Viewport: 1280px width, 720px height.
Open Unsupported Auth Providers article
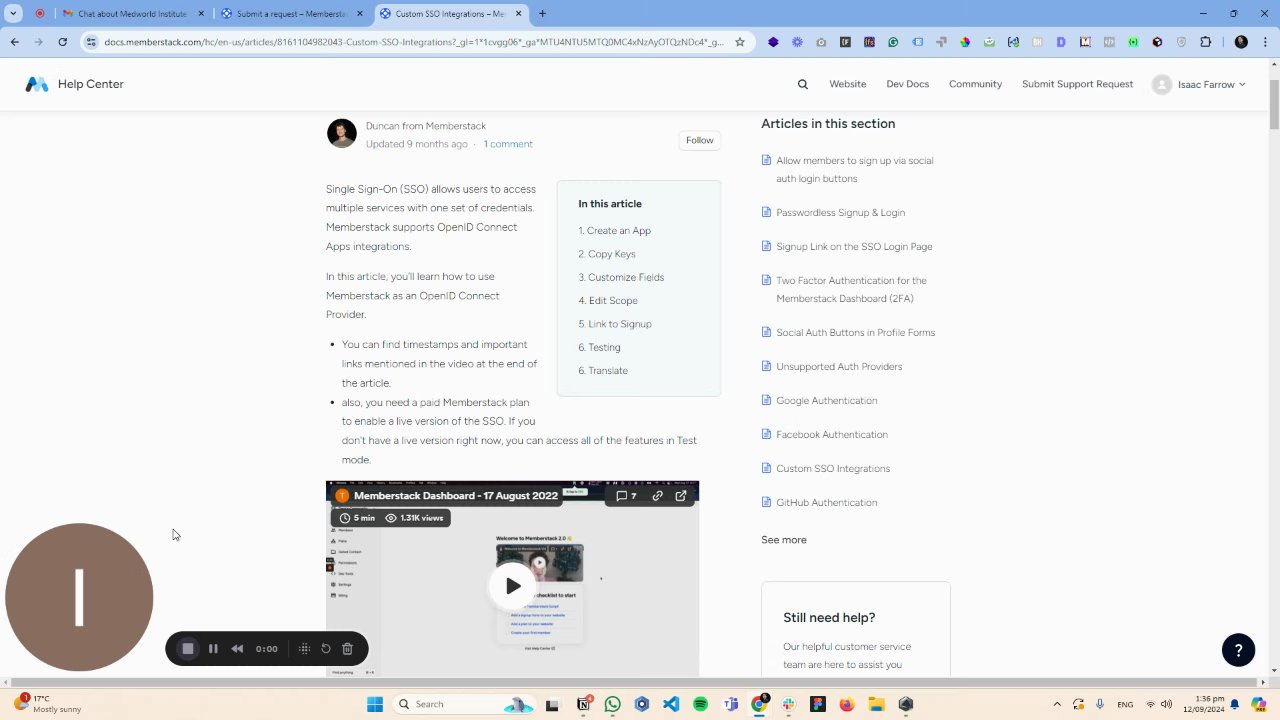click(839, 367)
